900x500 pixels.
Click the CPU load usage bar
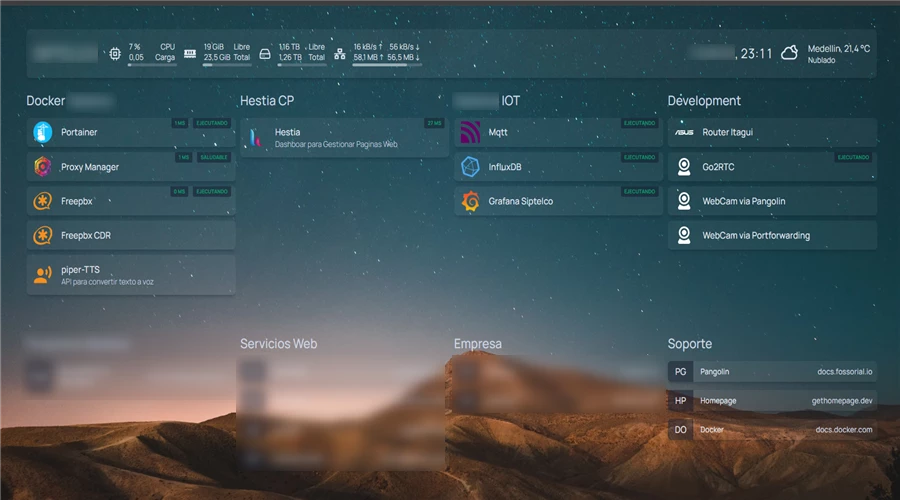152,65
